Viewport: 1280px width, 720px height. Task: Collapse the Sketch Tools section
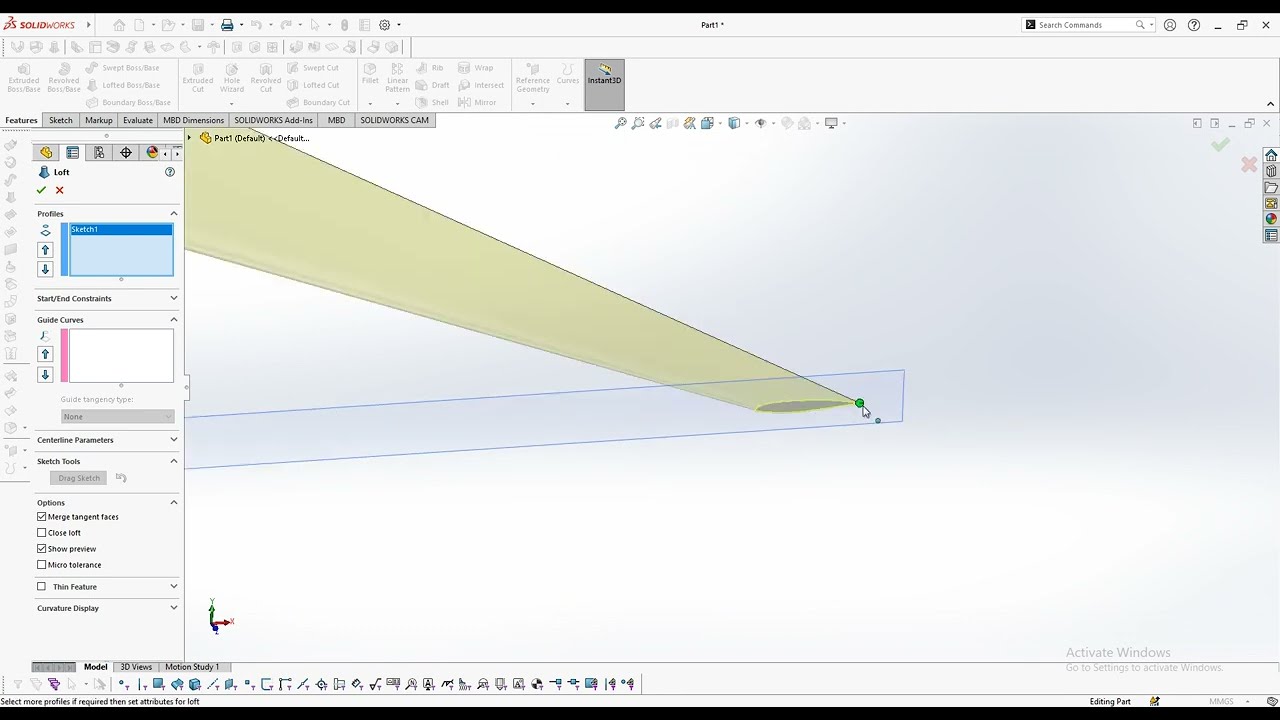click(173, 461)
